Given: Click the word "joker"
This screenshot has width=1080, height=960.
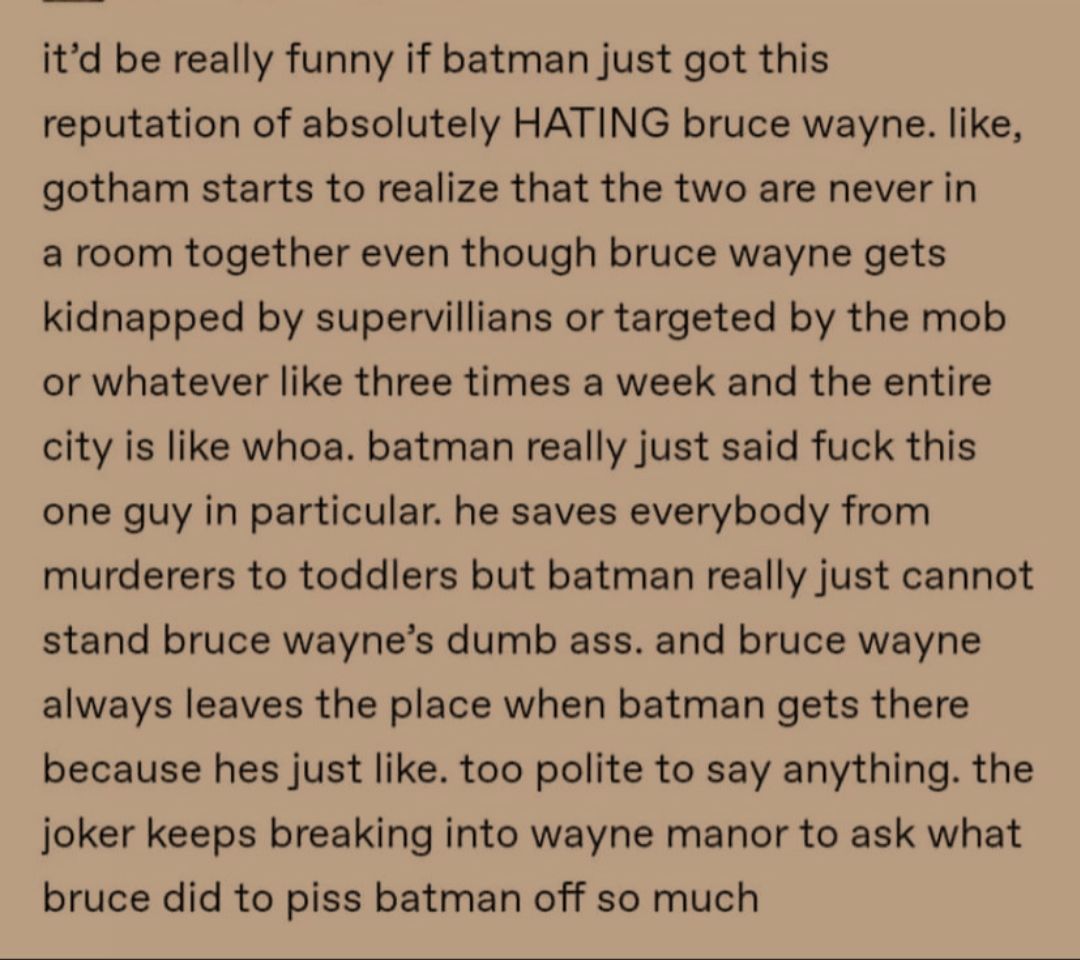Looking at the screenshot, I should coord(90,834).
